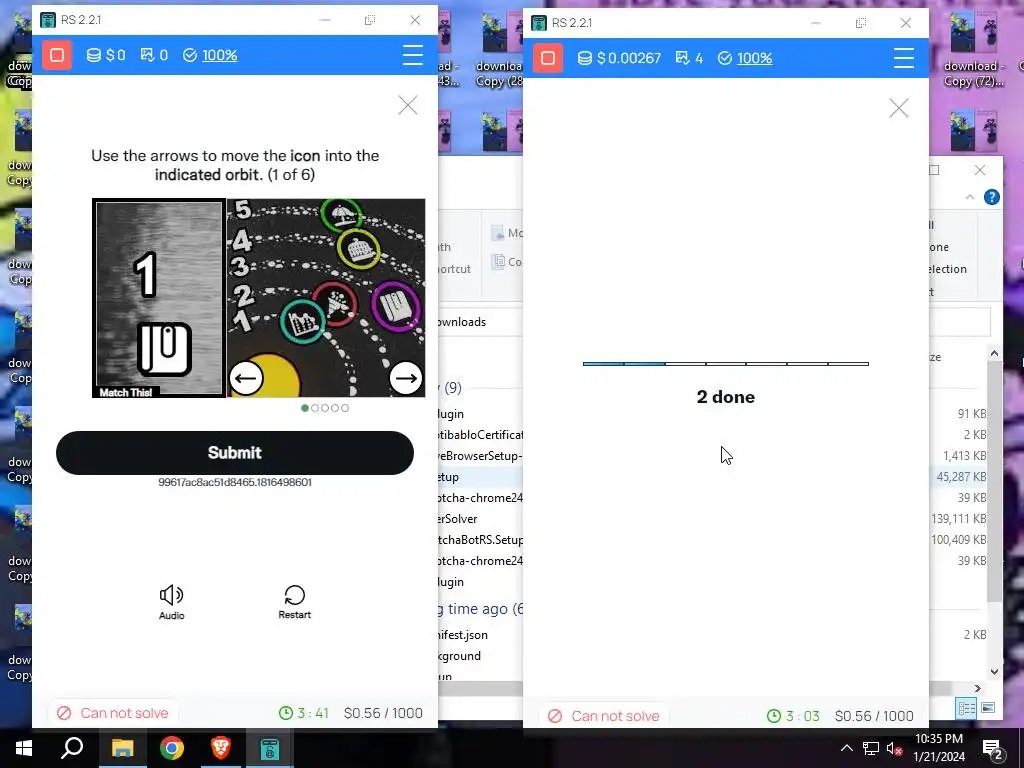Open hamburger menu in left RS window

(413, 55)
